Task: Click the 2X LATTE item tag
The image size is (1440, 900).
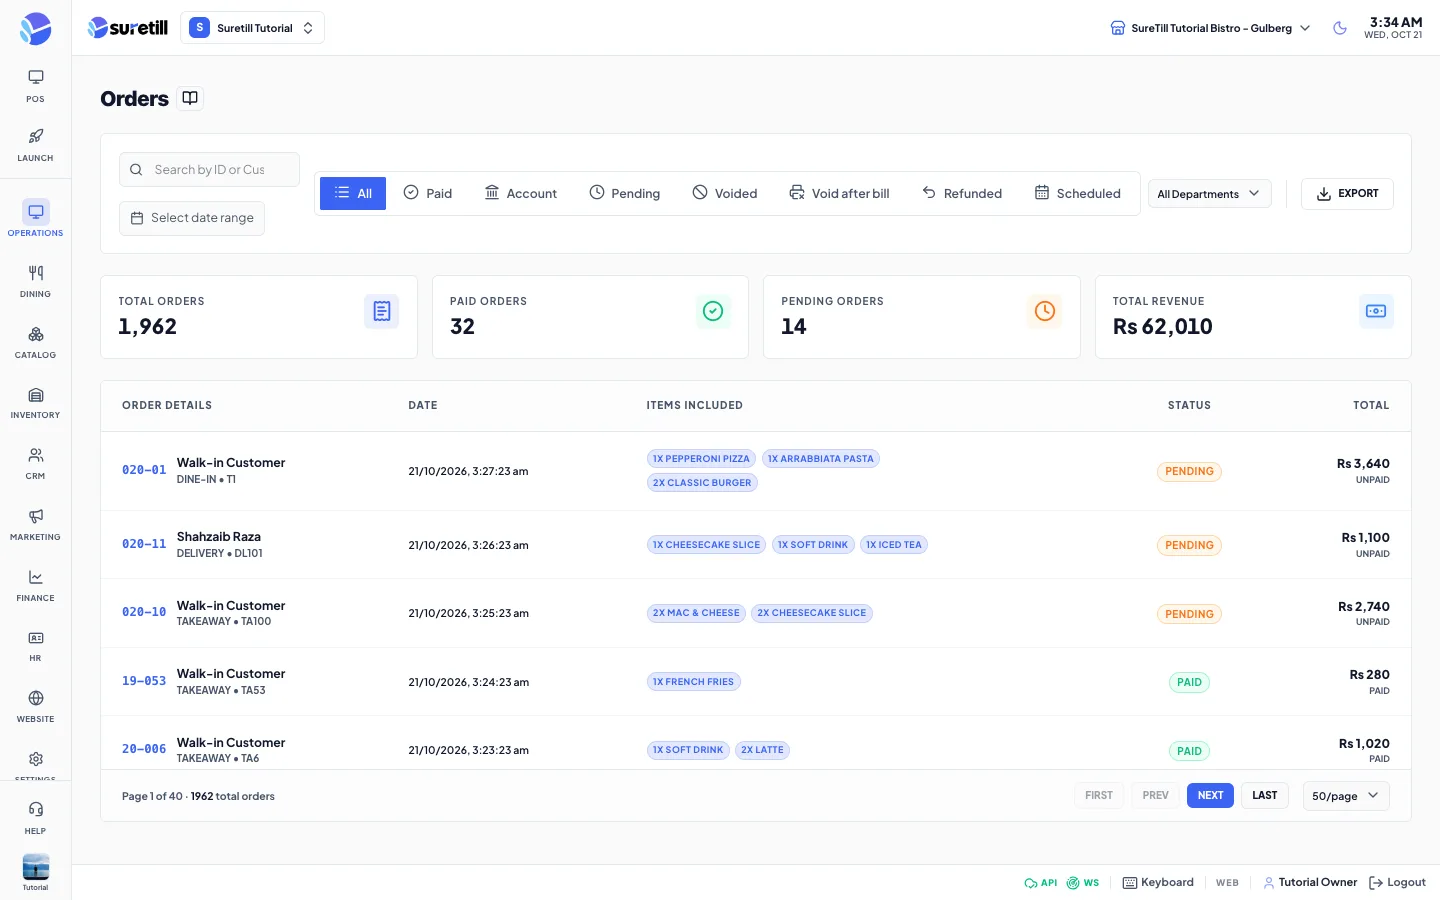Action: pyautogui.click(x=762, y=750)
